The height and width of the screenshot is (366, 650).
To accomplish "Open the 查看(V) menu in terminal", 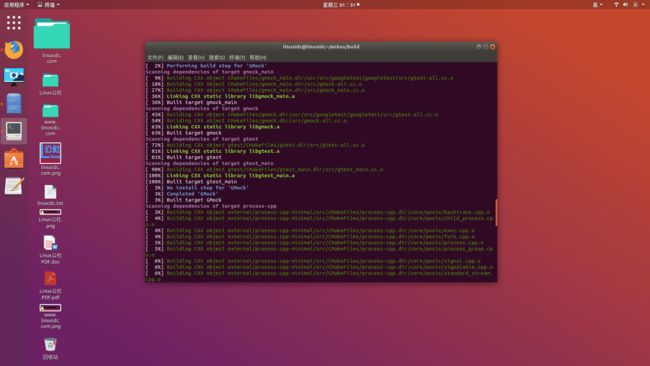I will (x=196, y=58).
